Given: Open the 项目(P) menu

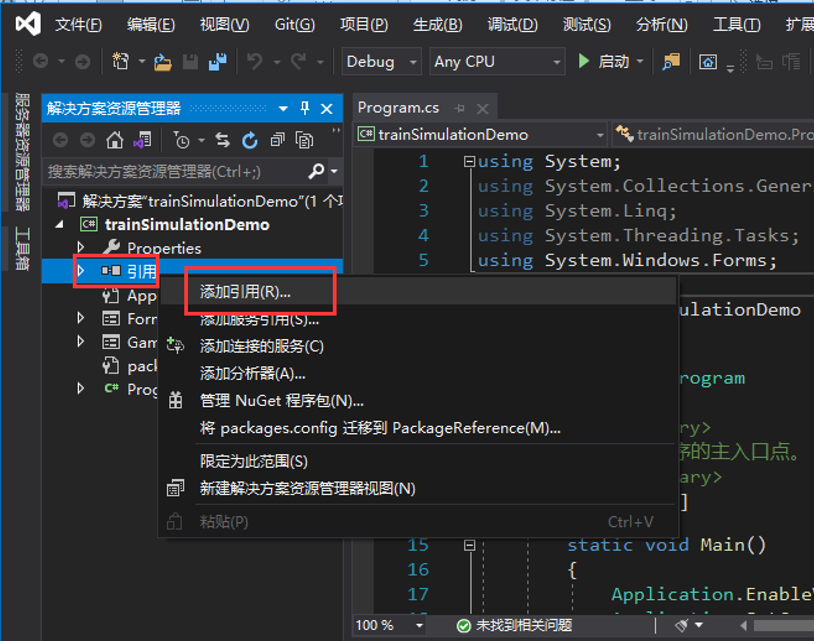Looking at the screenshot, I should tap(364, 24).
